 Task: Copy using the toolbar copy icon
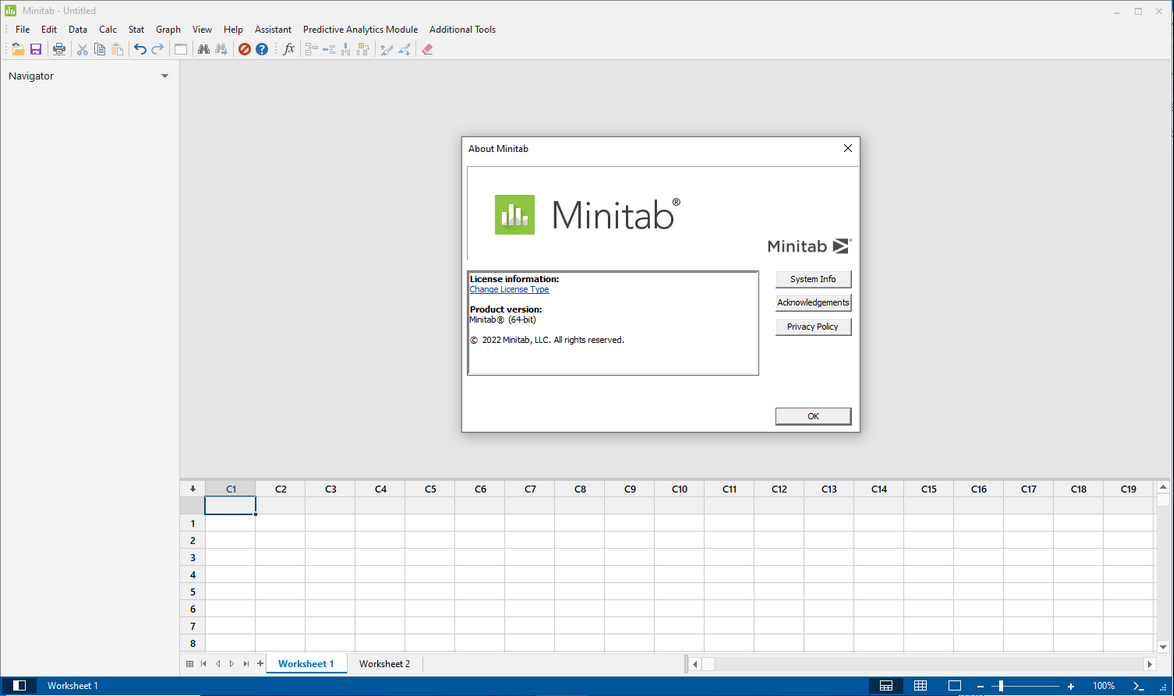[100, 49]
